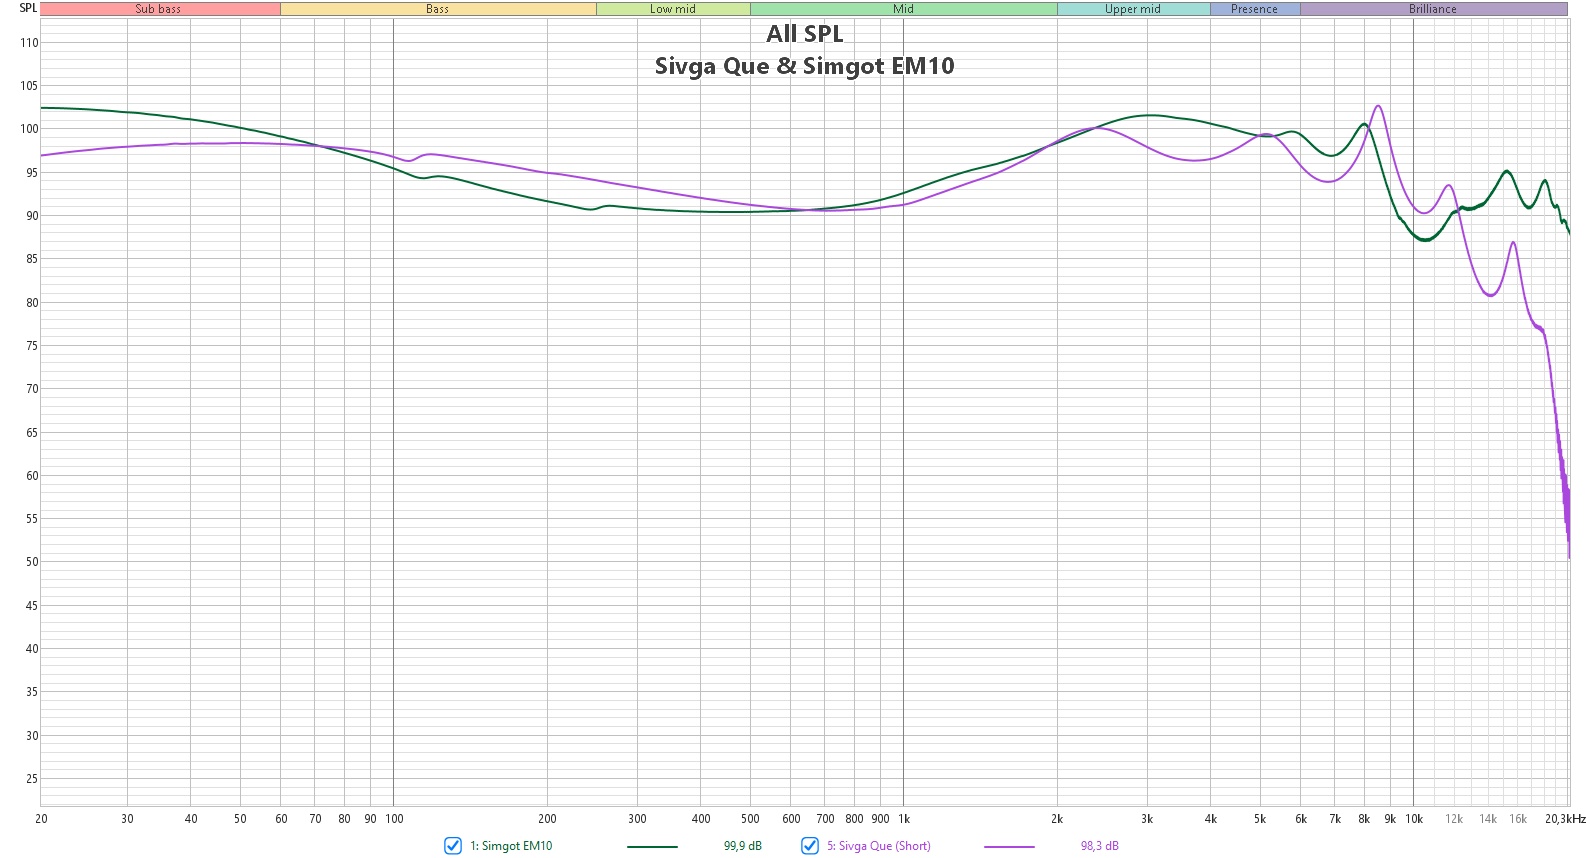The height and width of the screenshot is (858, 1590).
Task: Click the 20,3kHz frequency axis end label
Action: pyautogui.click(x=1565, y=819)
